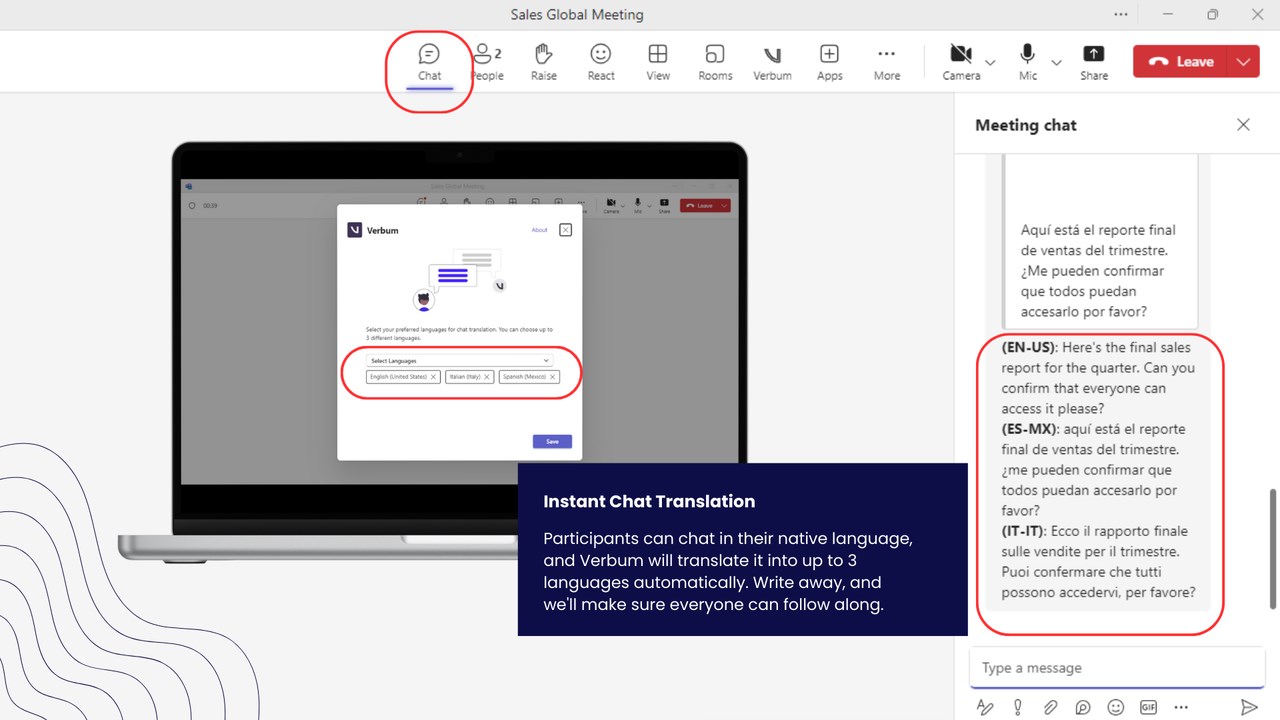Send the chat message
The image size is (1280, 720).
[1249, 707]
